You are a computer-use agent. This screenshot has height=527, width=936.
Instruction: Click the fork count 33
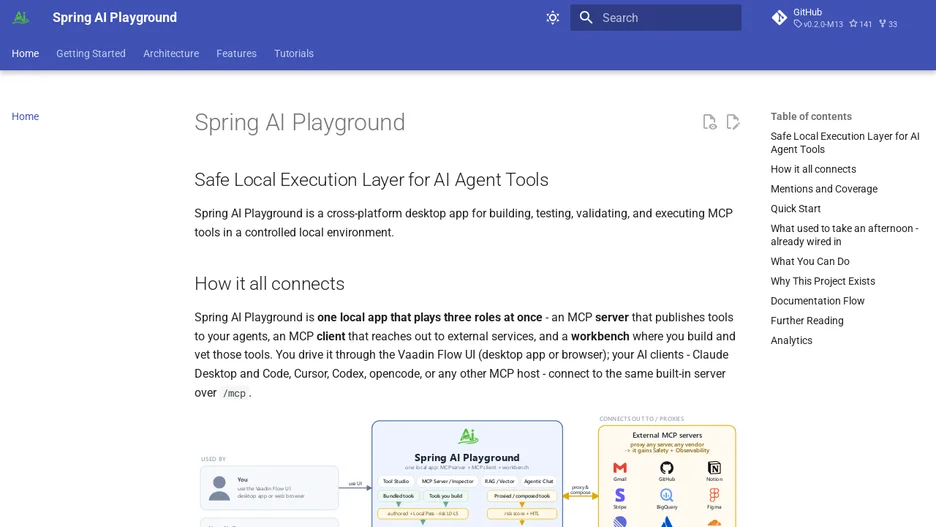tap(888, 24)
